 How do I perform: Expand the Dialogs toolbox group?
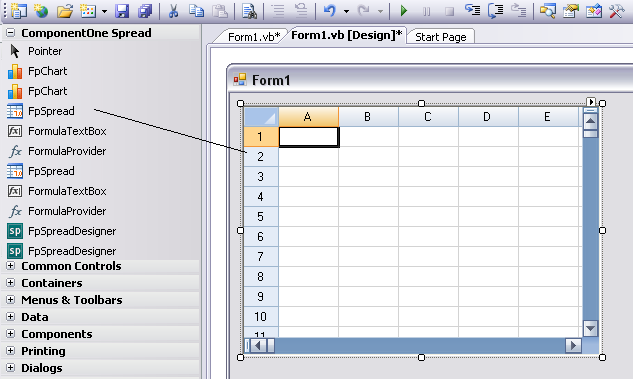(x=11, y=368)
